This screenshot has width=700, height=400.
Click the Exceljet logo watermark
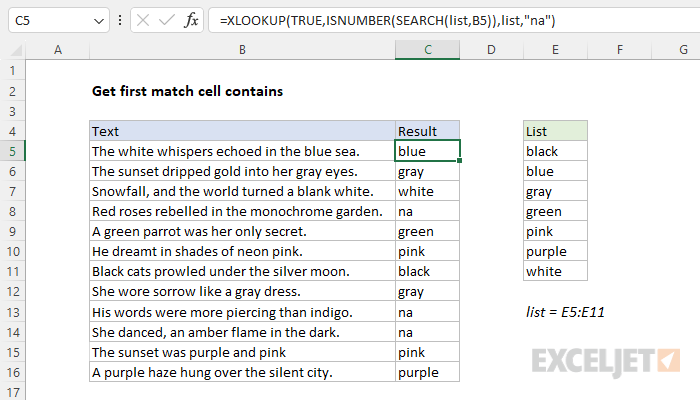pos(606,362)
